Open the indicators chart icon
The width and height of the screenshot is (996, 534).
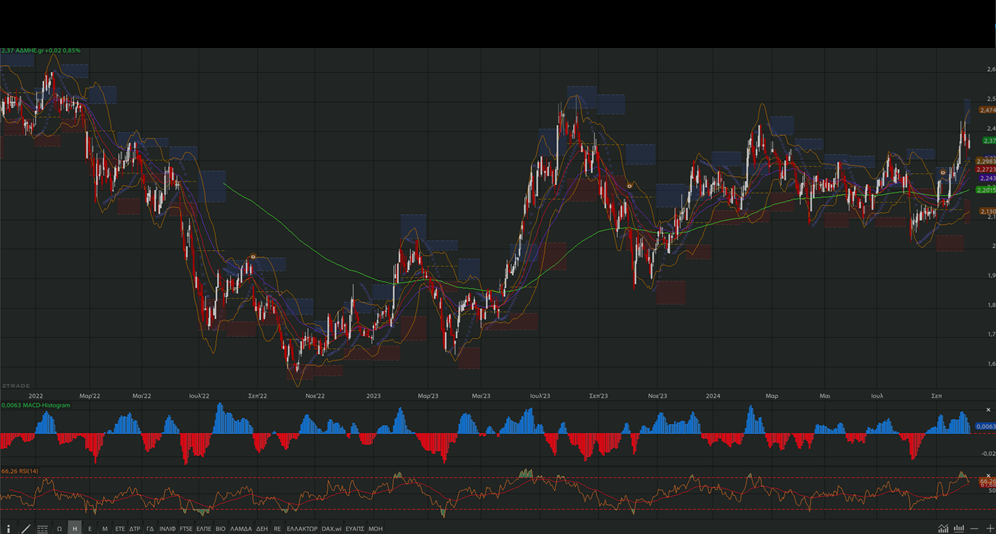tap(943, 528)
